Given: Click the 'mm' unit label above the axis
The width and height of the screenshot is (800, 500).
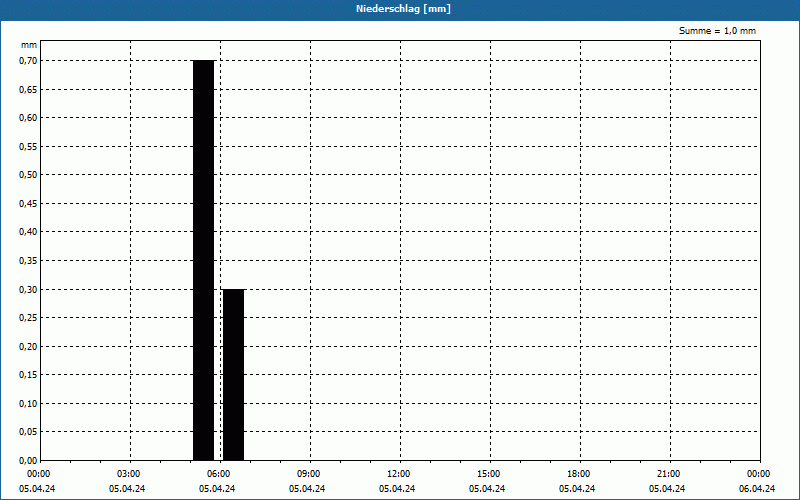Looking at the screenshot, I should 29,45.
